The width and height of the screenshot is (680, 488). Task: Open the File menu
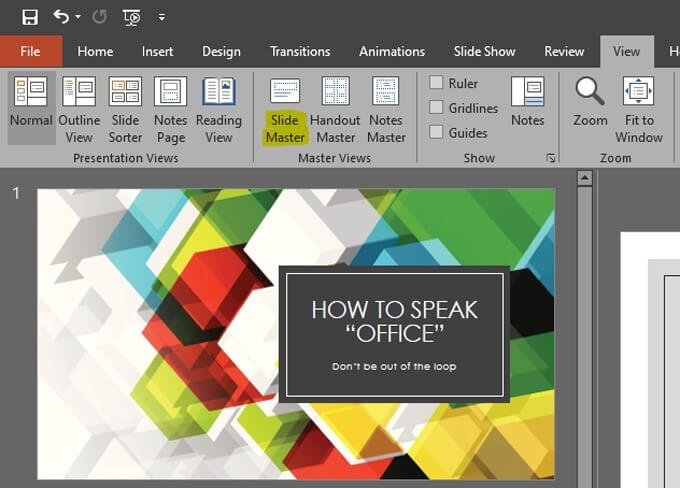[30, 52]
